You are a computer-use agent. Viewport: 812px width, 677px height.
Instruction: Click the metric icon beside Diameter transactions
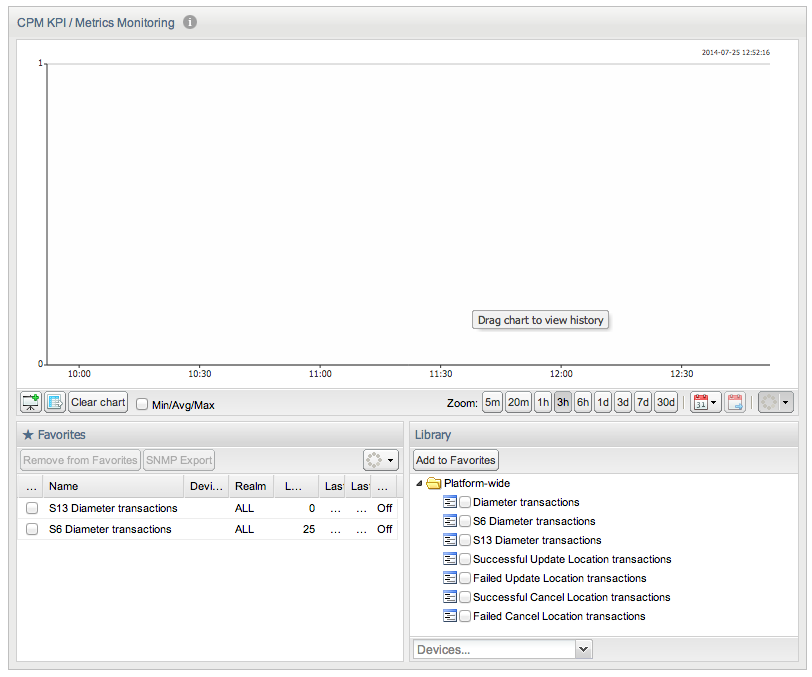(450, 502)
